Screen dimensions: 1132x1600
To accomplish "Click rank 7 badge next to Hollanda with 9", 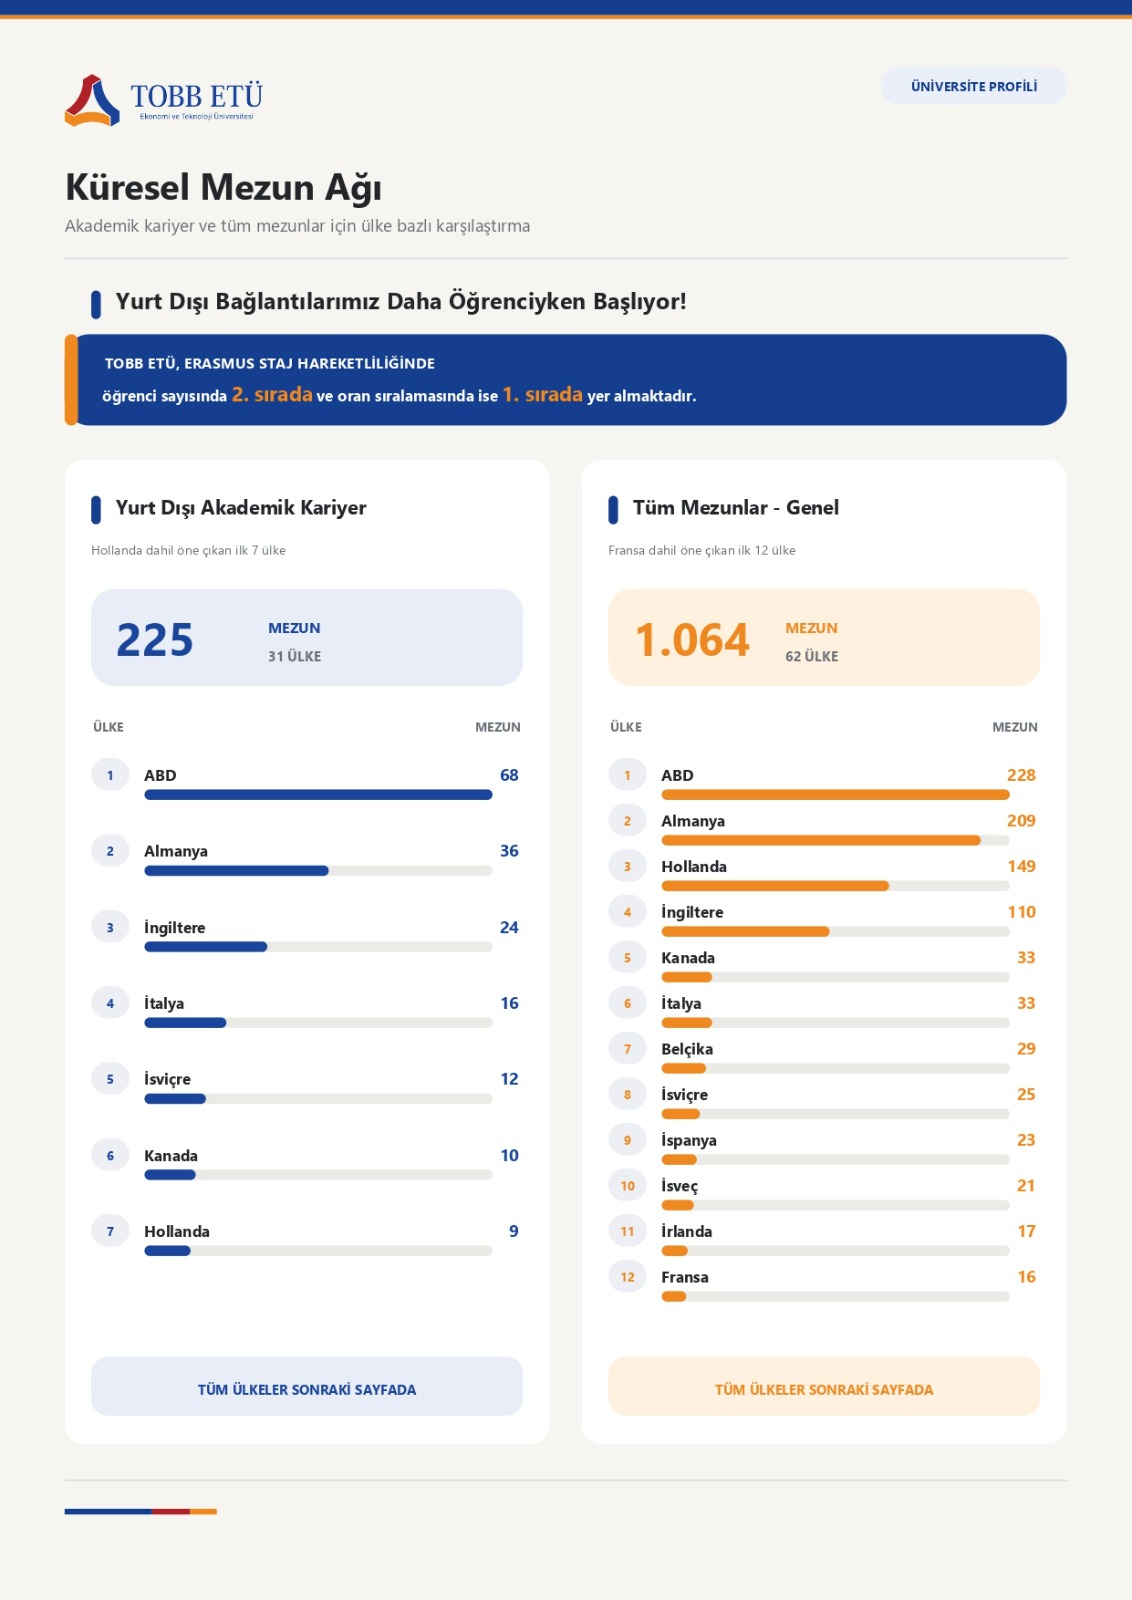I will point(110,1231).
